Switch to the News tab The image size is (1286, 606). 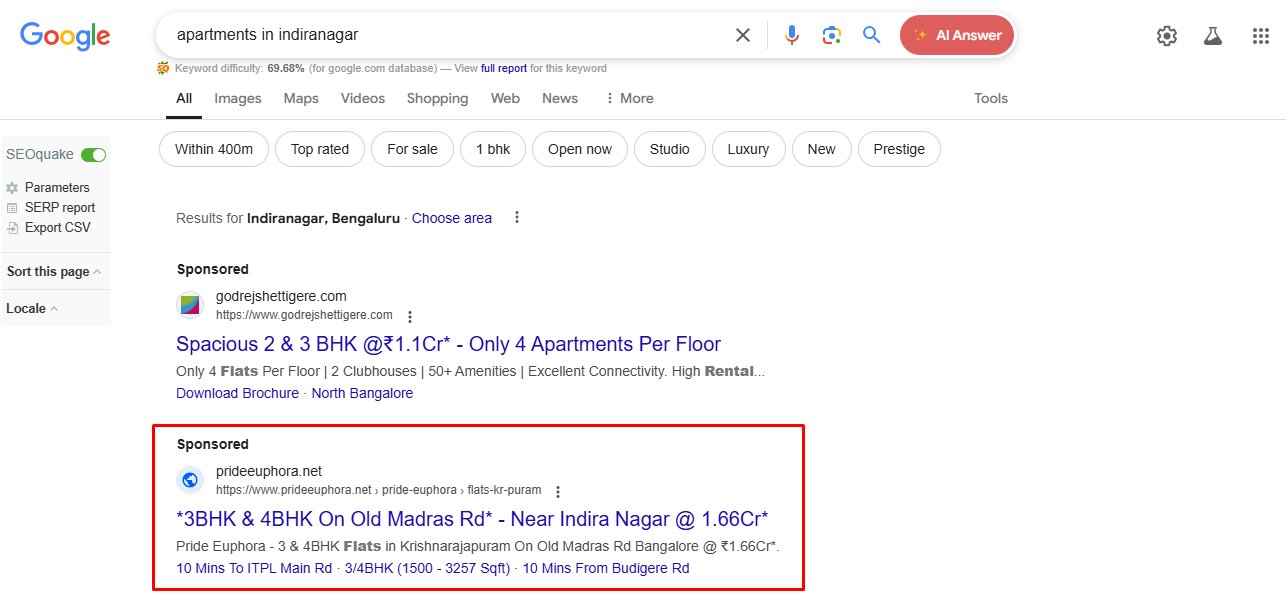(x=560, y=98)
